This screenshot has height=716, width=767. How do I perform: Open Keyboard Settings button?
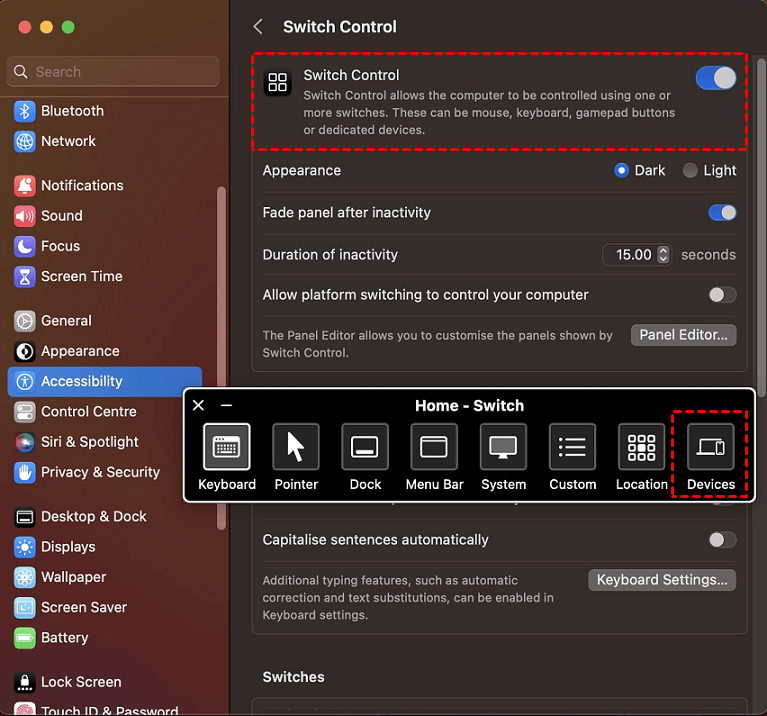click(661, 580)
